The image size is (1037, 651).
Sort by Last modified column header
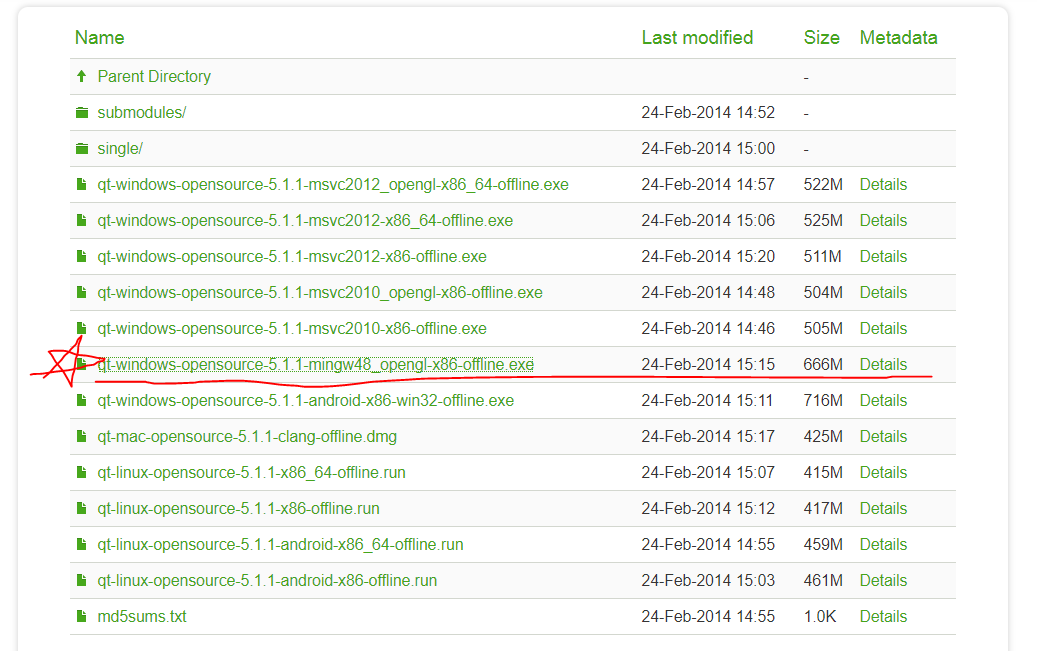pyautogui.click(x=697, y=38)
